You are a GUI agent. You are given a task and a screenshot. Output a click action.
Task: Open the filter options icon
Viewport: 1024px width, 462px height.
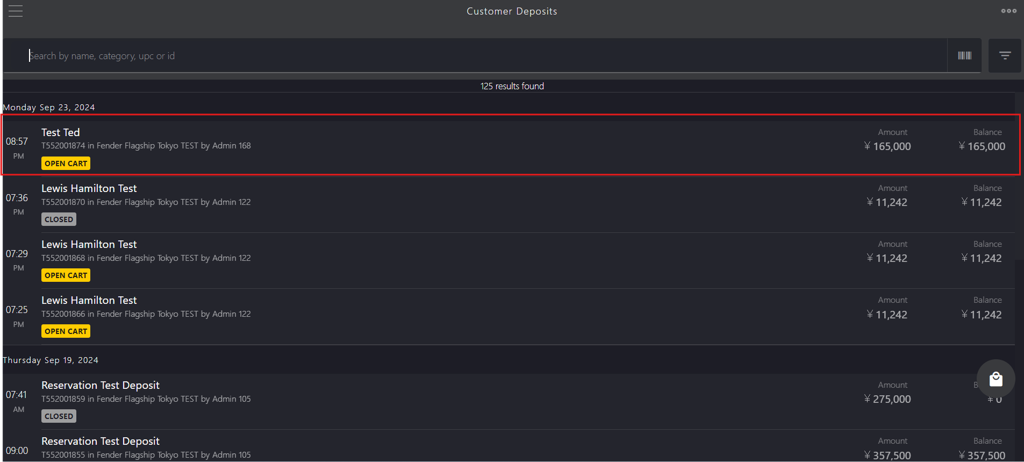1005,56
